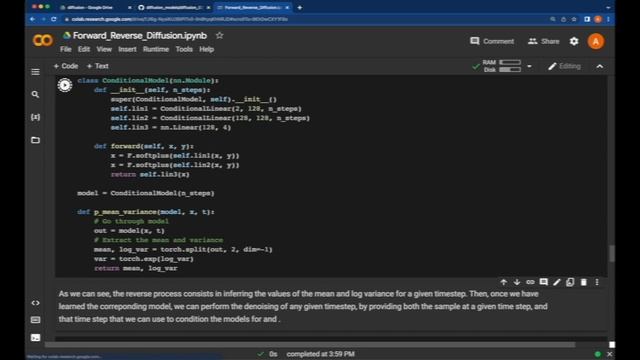Open the Runtime menu
The height and width of the screenshot is (360, 640).
click(x=156, y=49)
